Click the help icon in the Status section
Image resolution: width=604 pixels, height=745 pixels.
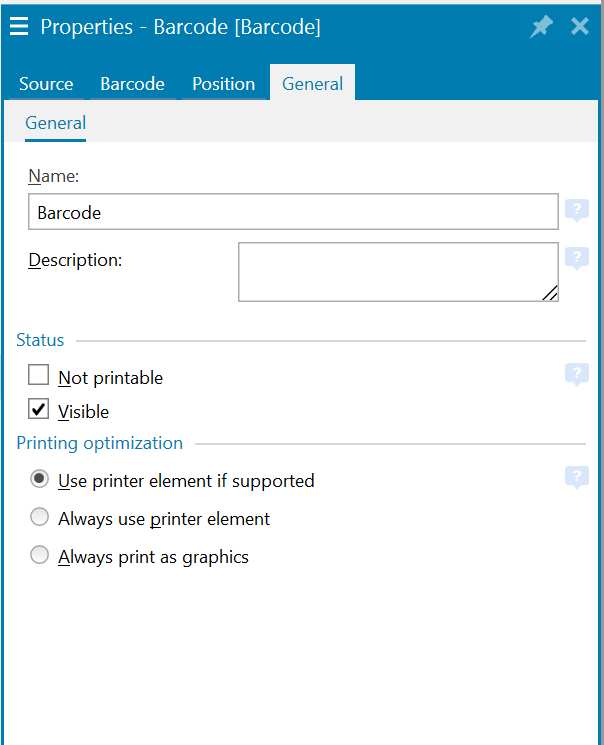coord(576,375)
